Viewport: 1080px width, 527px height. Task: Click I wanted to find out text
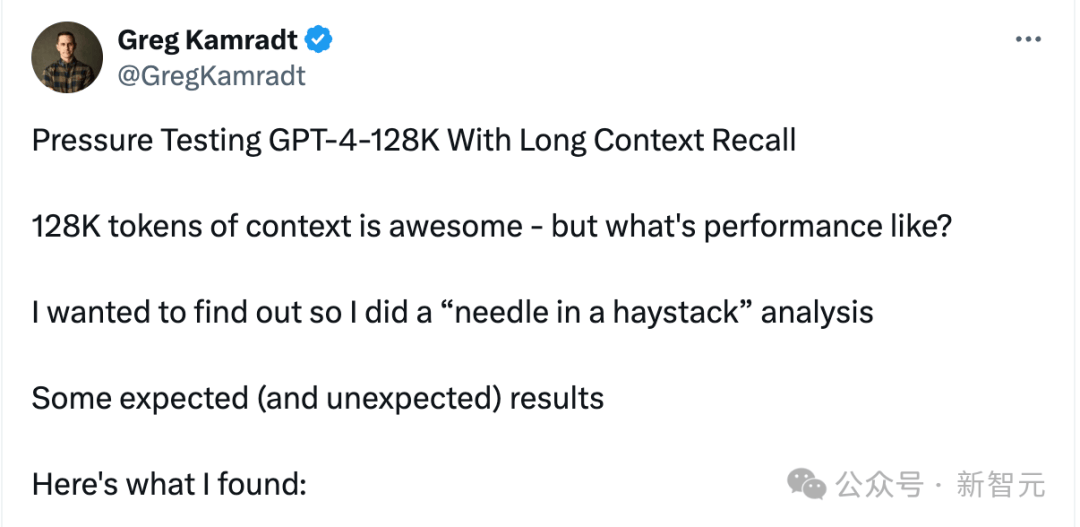pyautogui.click(x=183, y=313)
